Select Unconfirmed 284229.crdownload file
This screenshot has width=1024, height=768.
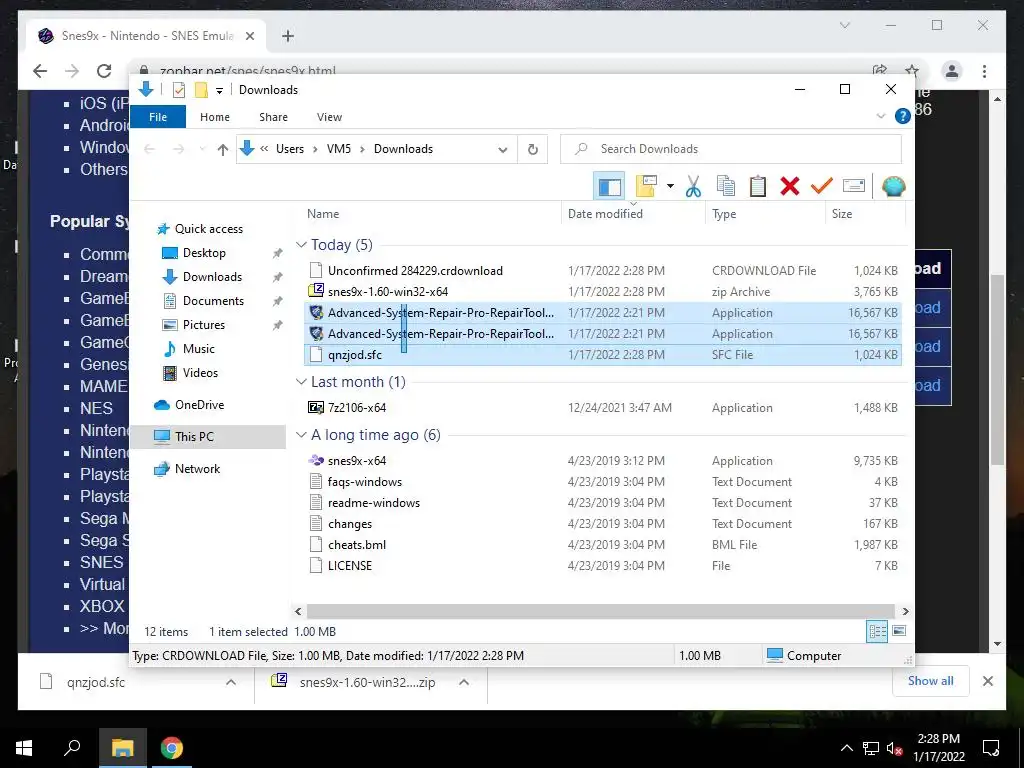(x=602, y=270)
